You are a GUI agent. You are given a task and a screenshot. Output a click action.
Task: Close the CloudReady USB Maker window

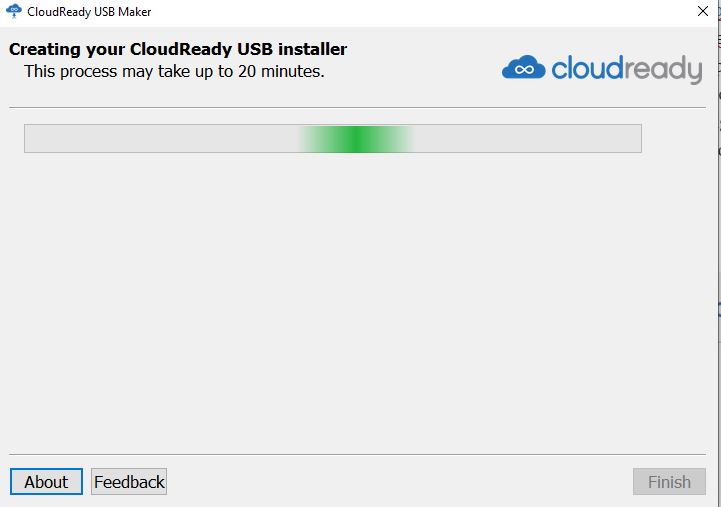[x=703, y=12]
